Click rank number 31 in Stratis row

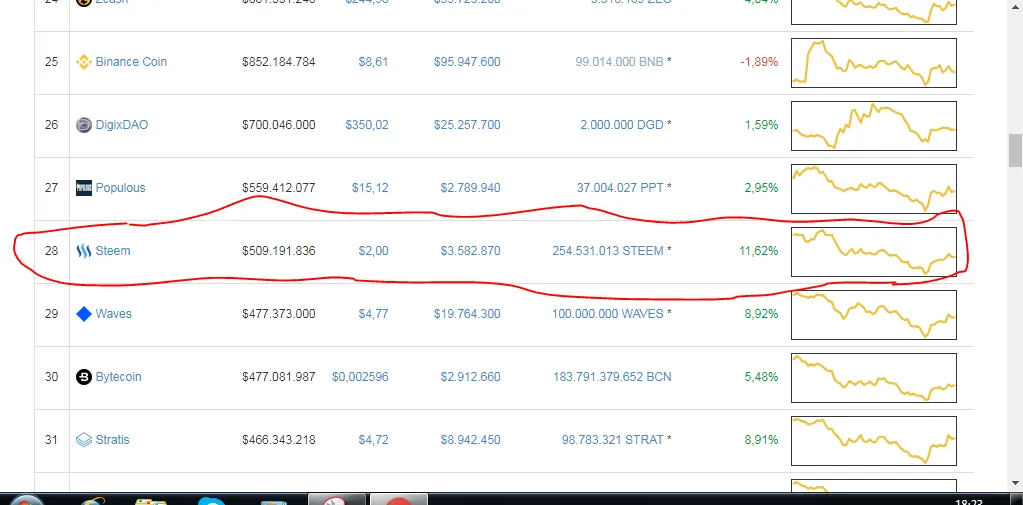tap(52, 440)
